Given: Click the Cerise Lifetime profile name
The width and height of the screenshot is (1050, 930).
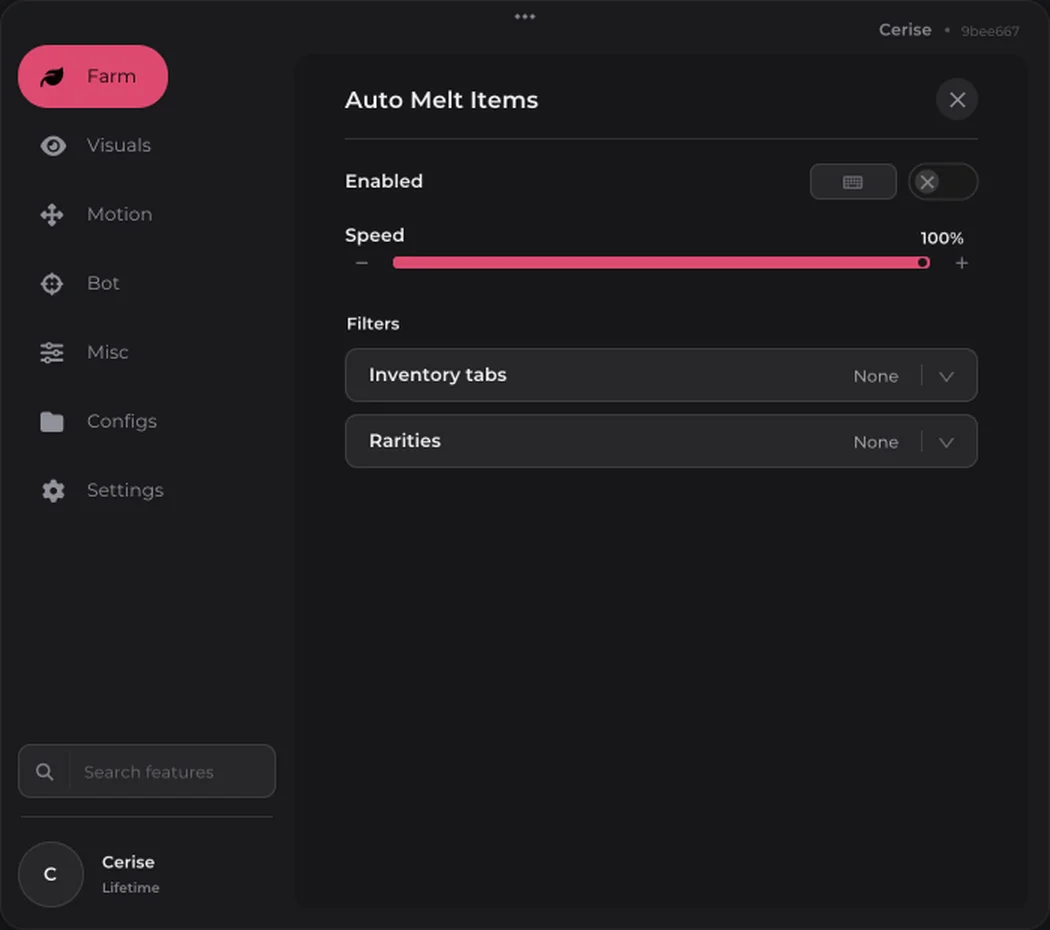Looking at the screenshot, I should (128, 862).
